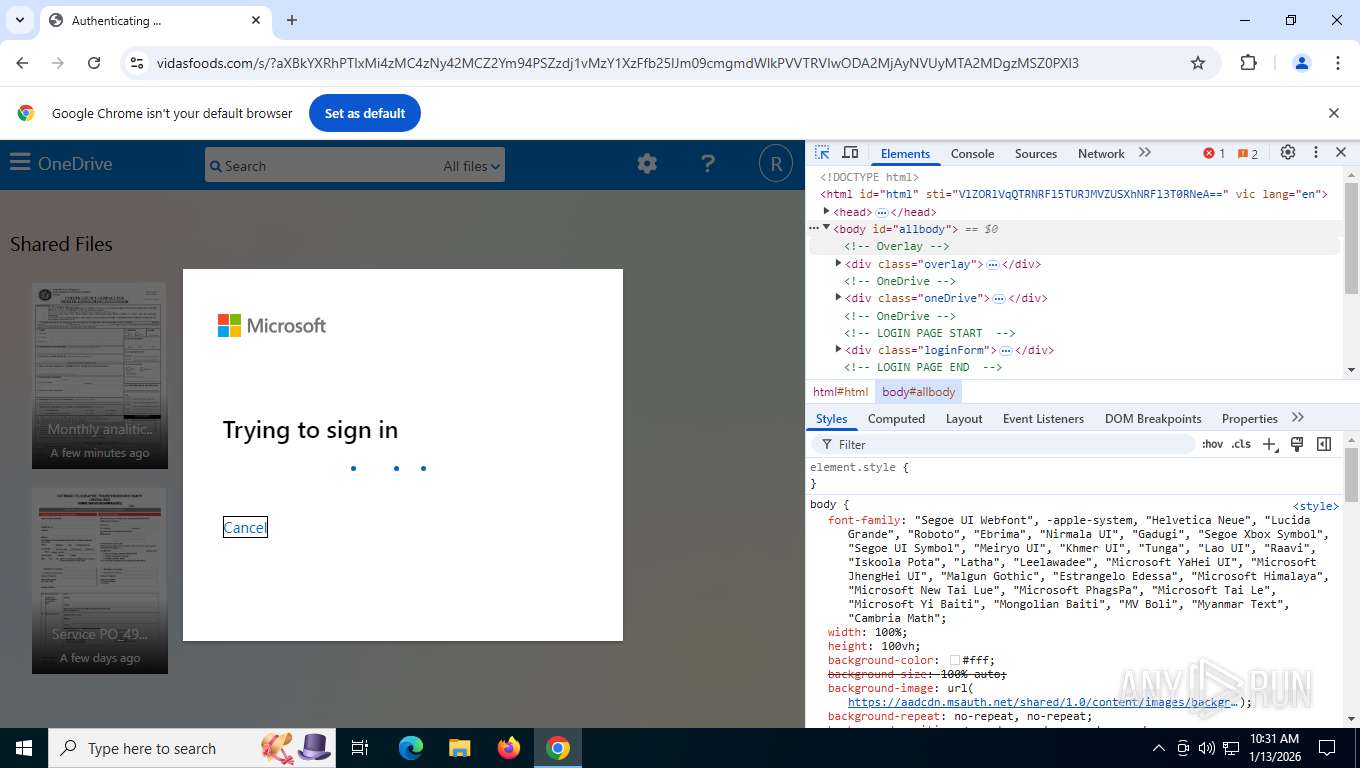Click the OneDrive help question mark
The height and width of the screenshot is (768, 1360).
click(x=708, y=164)
